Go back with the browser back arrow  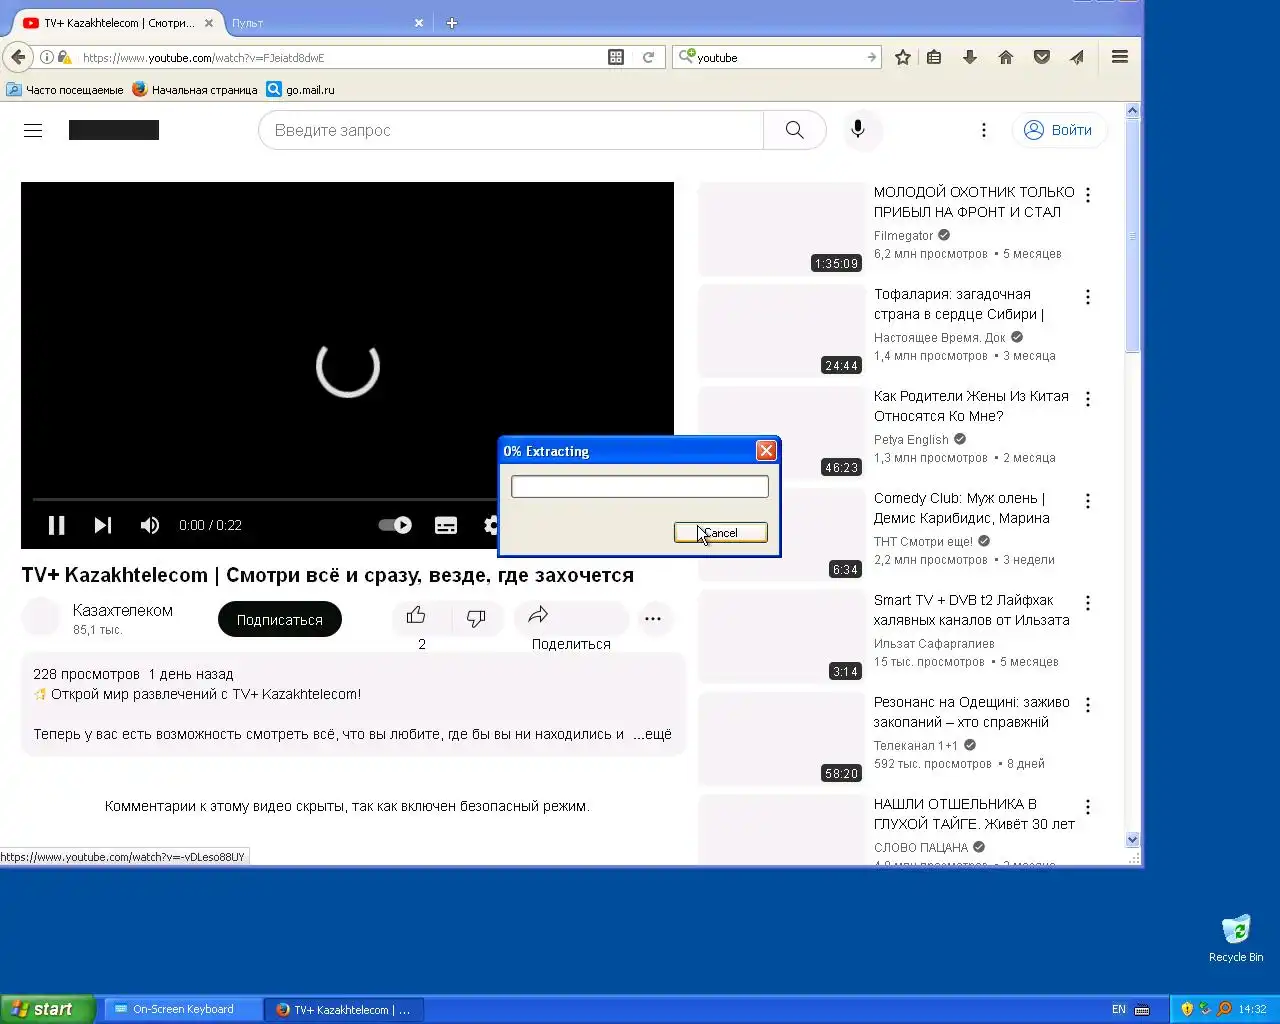pyautogui.click(x=18, y=57)
